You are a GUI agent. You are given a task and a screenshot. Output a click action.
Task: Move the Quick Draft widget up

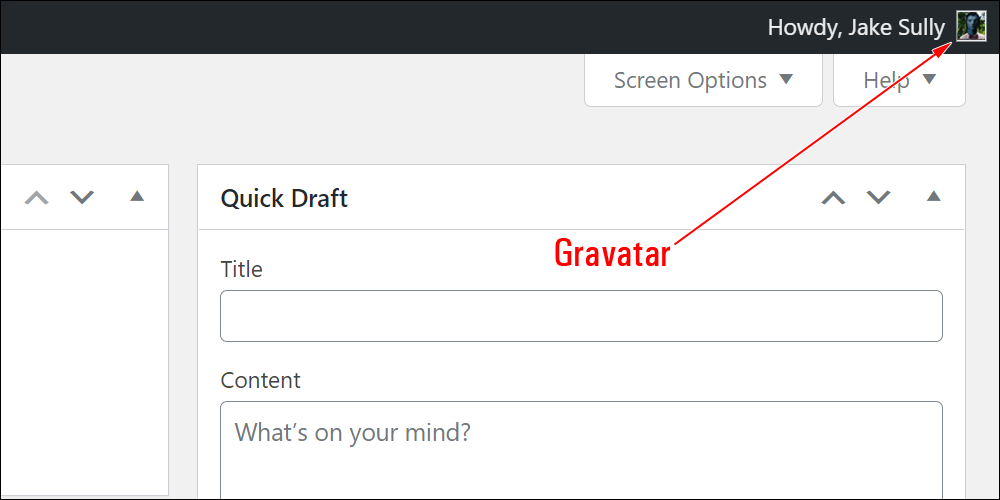833,198
